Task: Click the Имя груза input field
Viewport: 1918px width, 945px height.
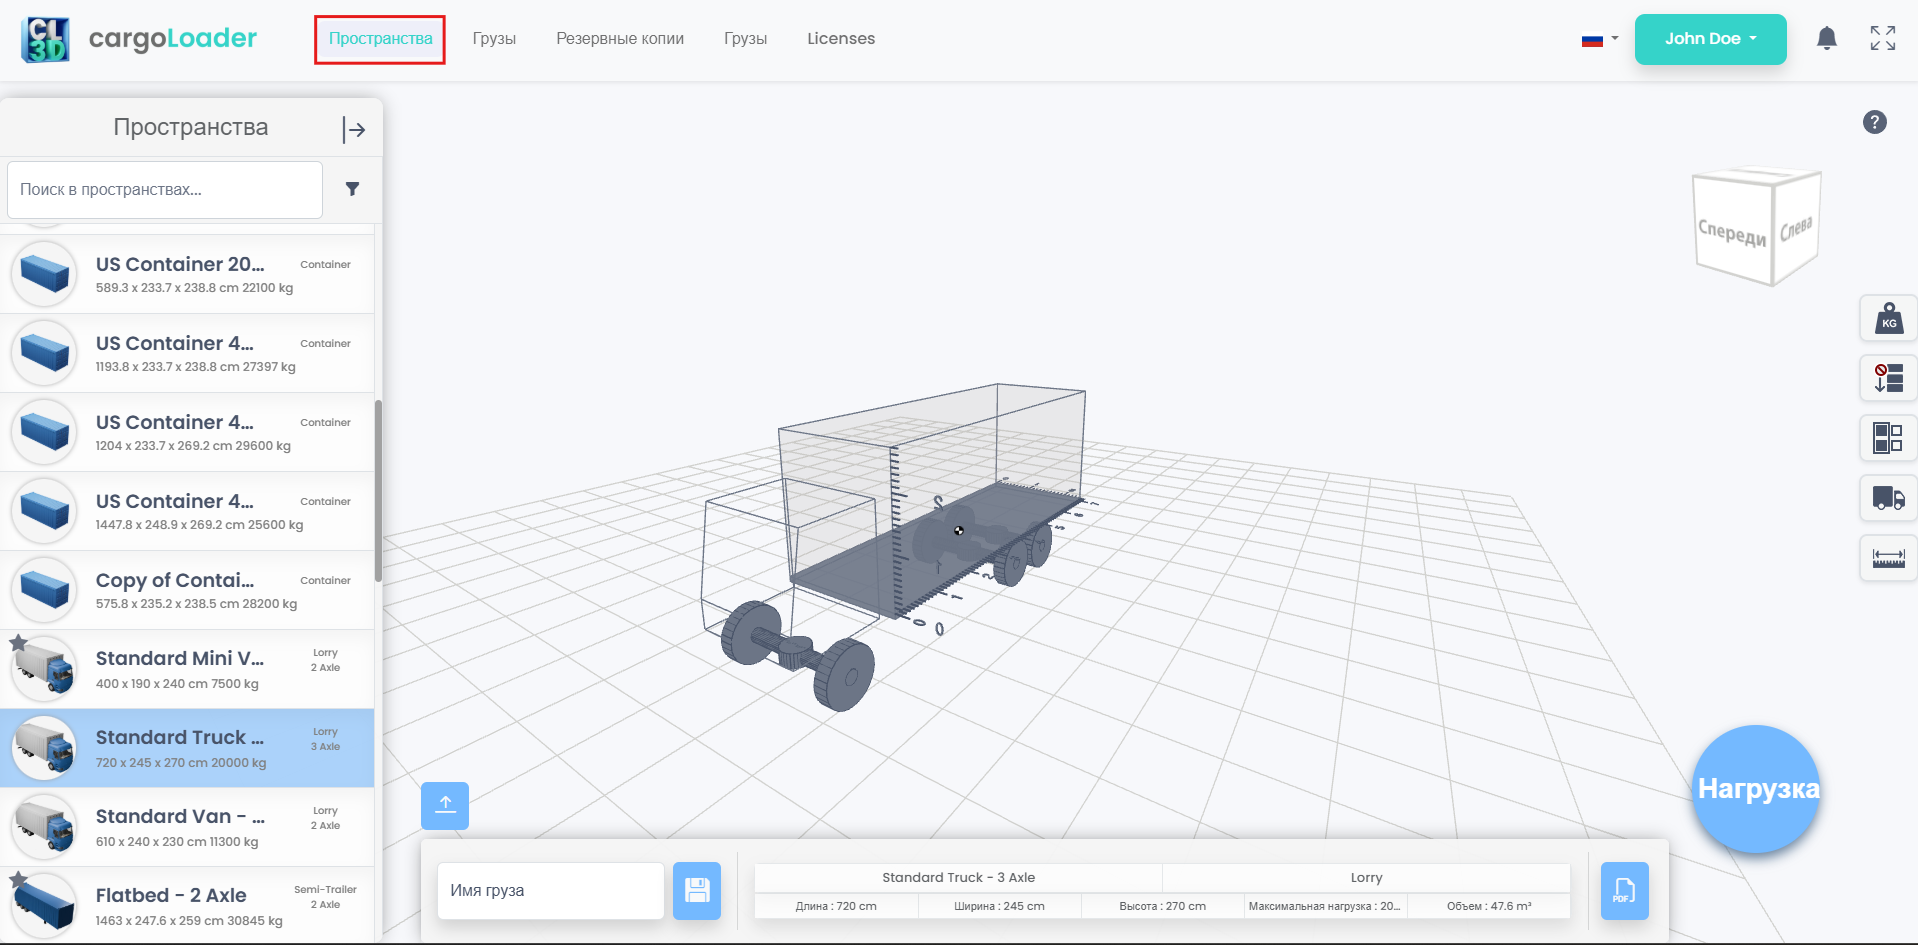Action: 550,890
